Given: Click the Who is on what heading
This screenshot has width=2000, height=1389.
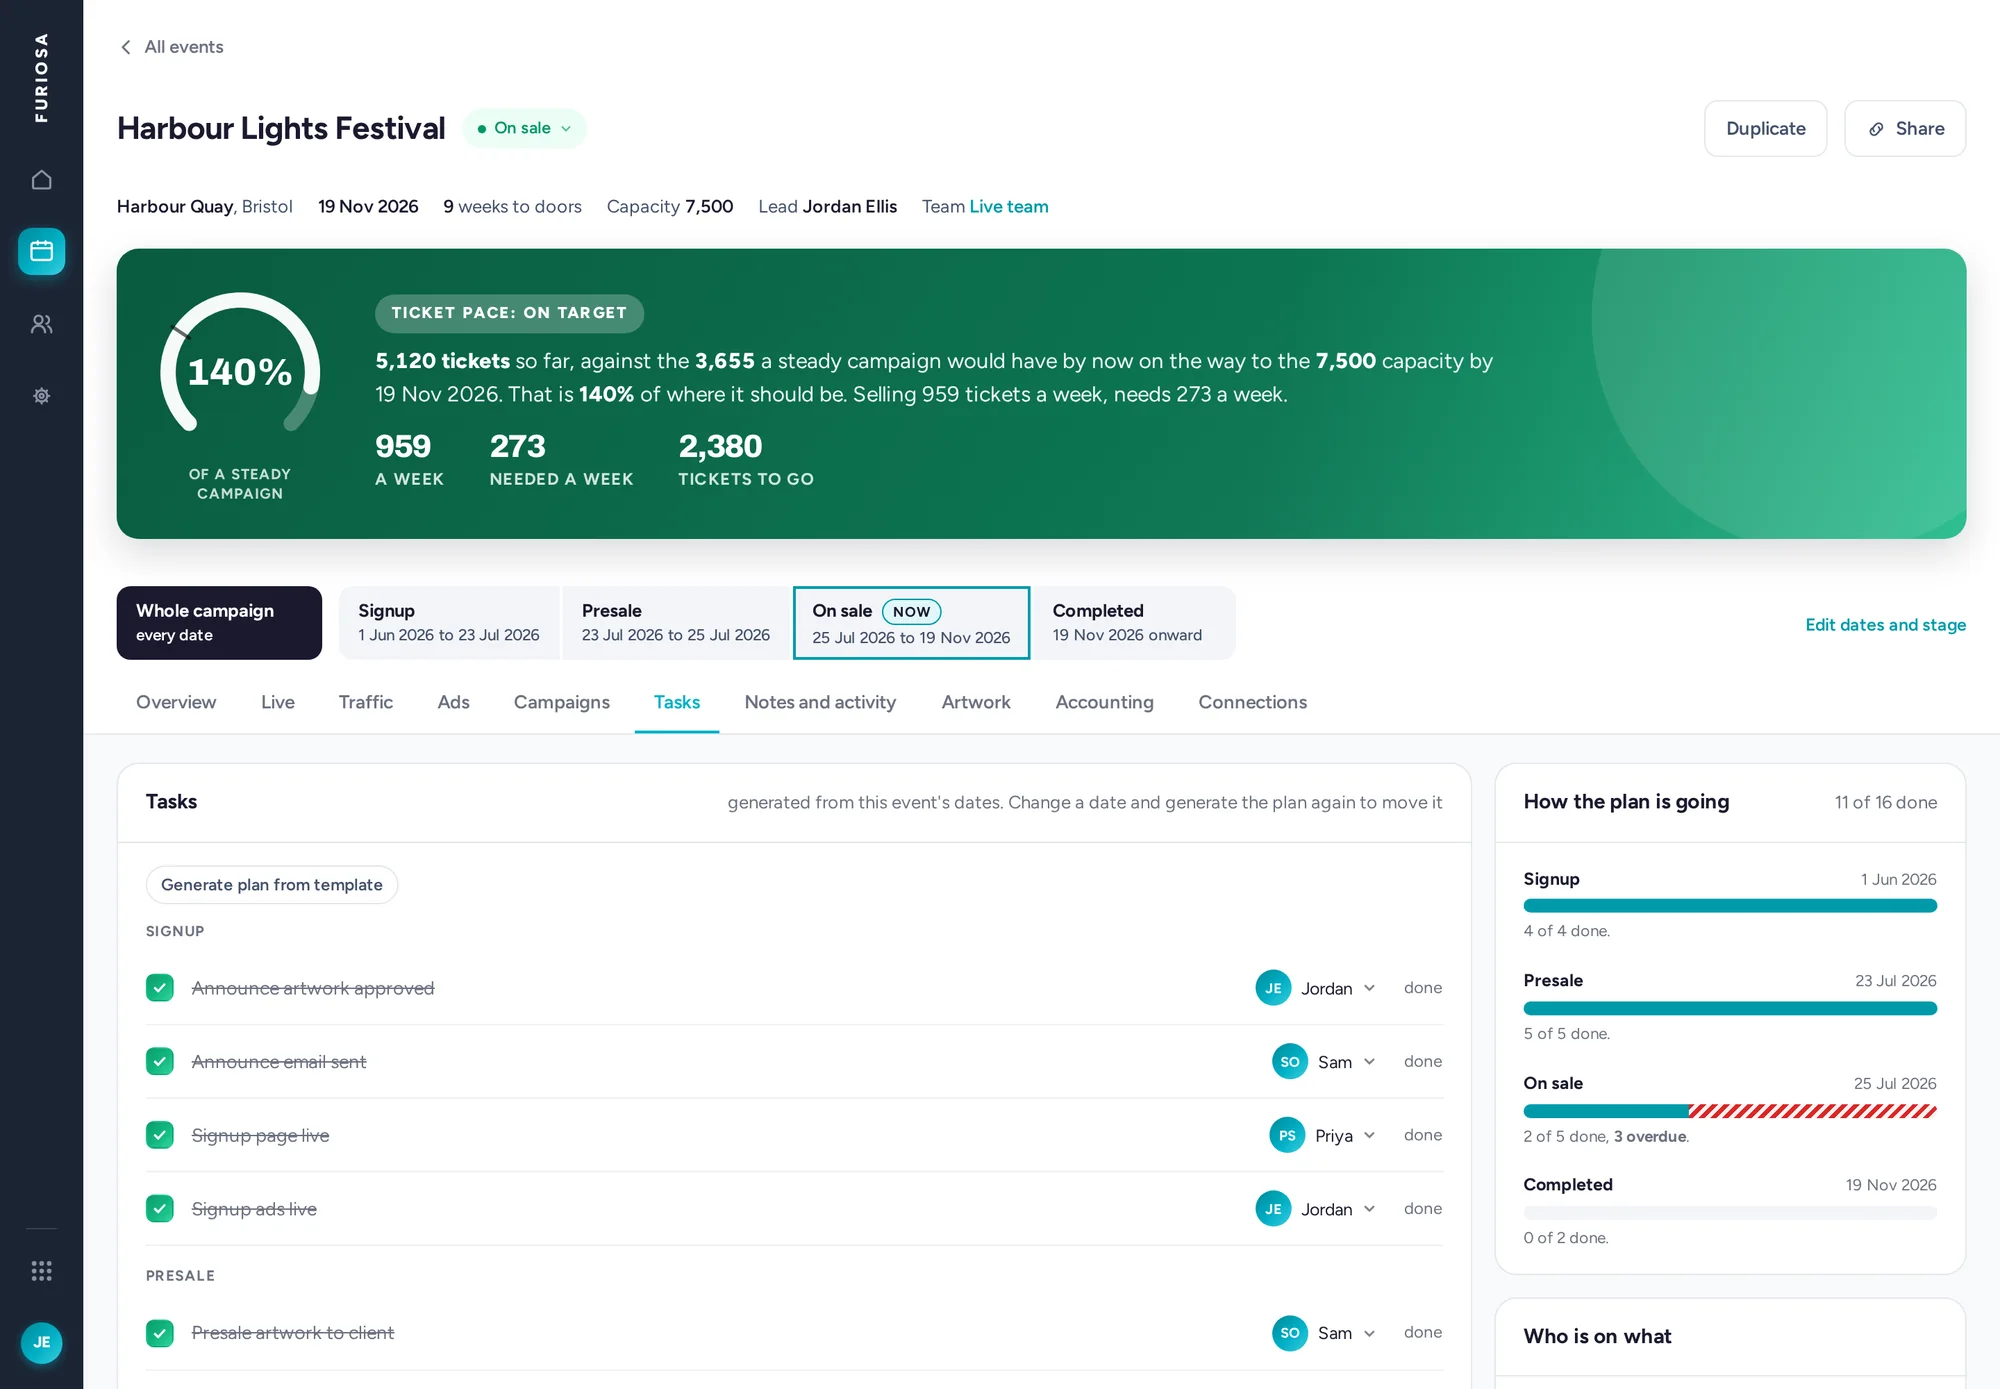Looking at the screenshot, I should [1597, 1337].
